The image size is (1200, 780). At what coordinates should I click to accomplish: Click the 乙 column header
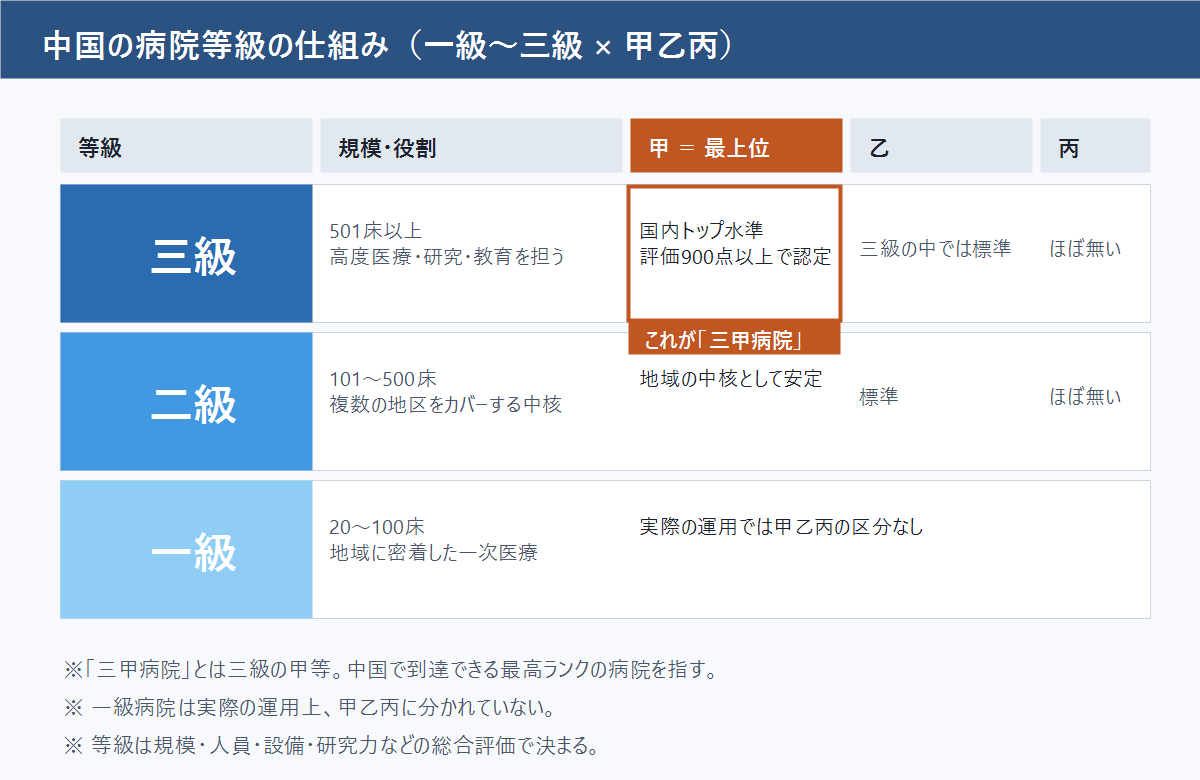pyautogui.click(x=941, y=146)
